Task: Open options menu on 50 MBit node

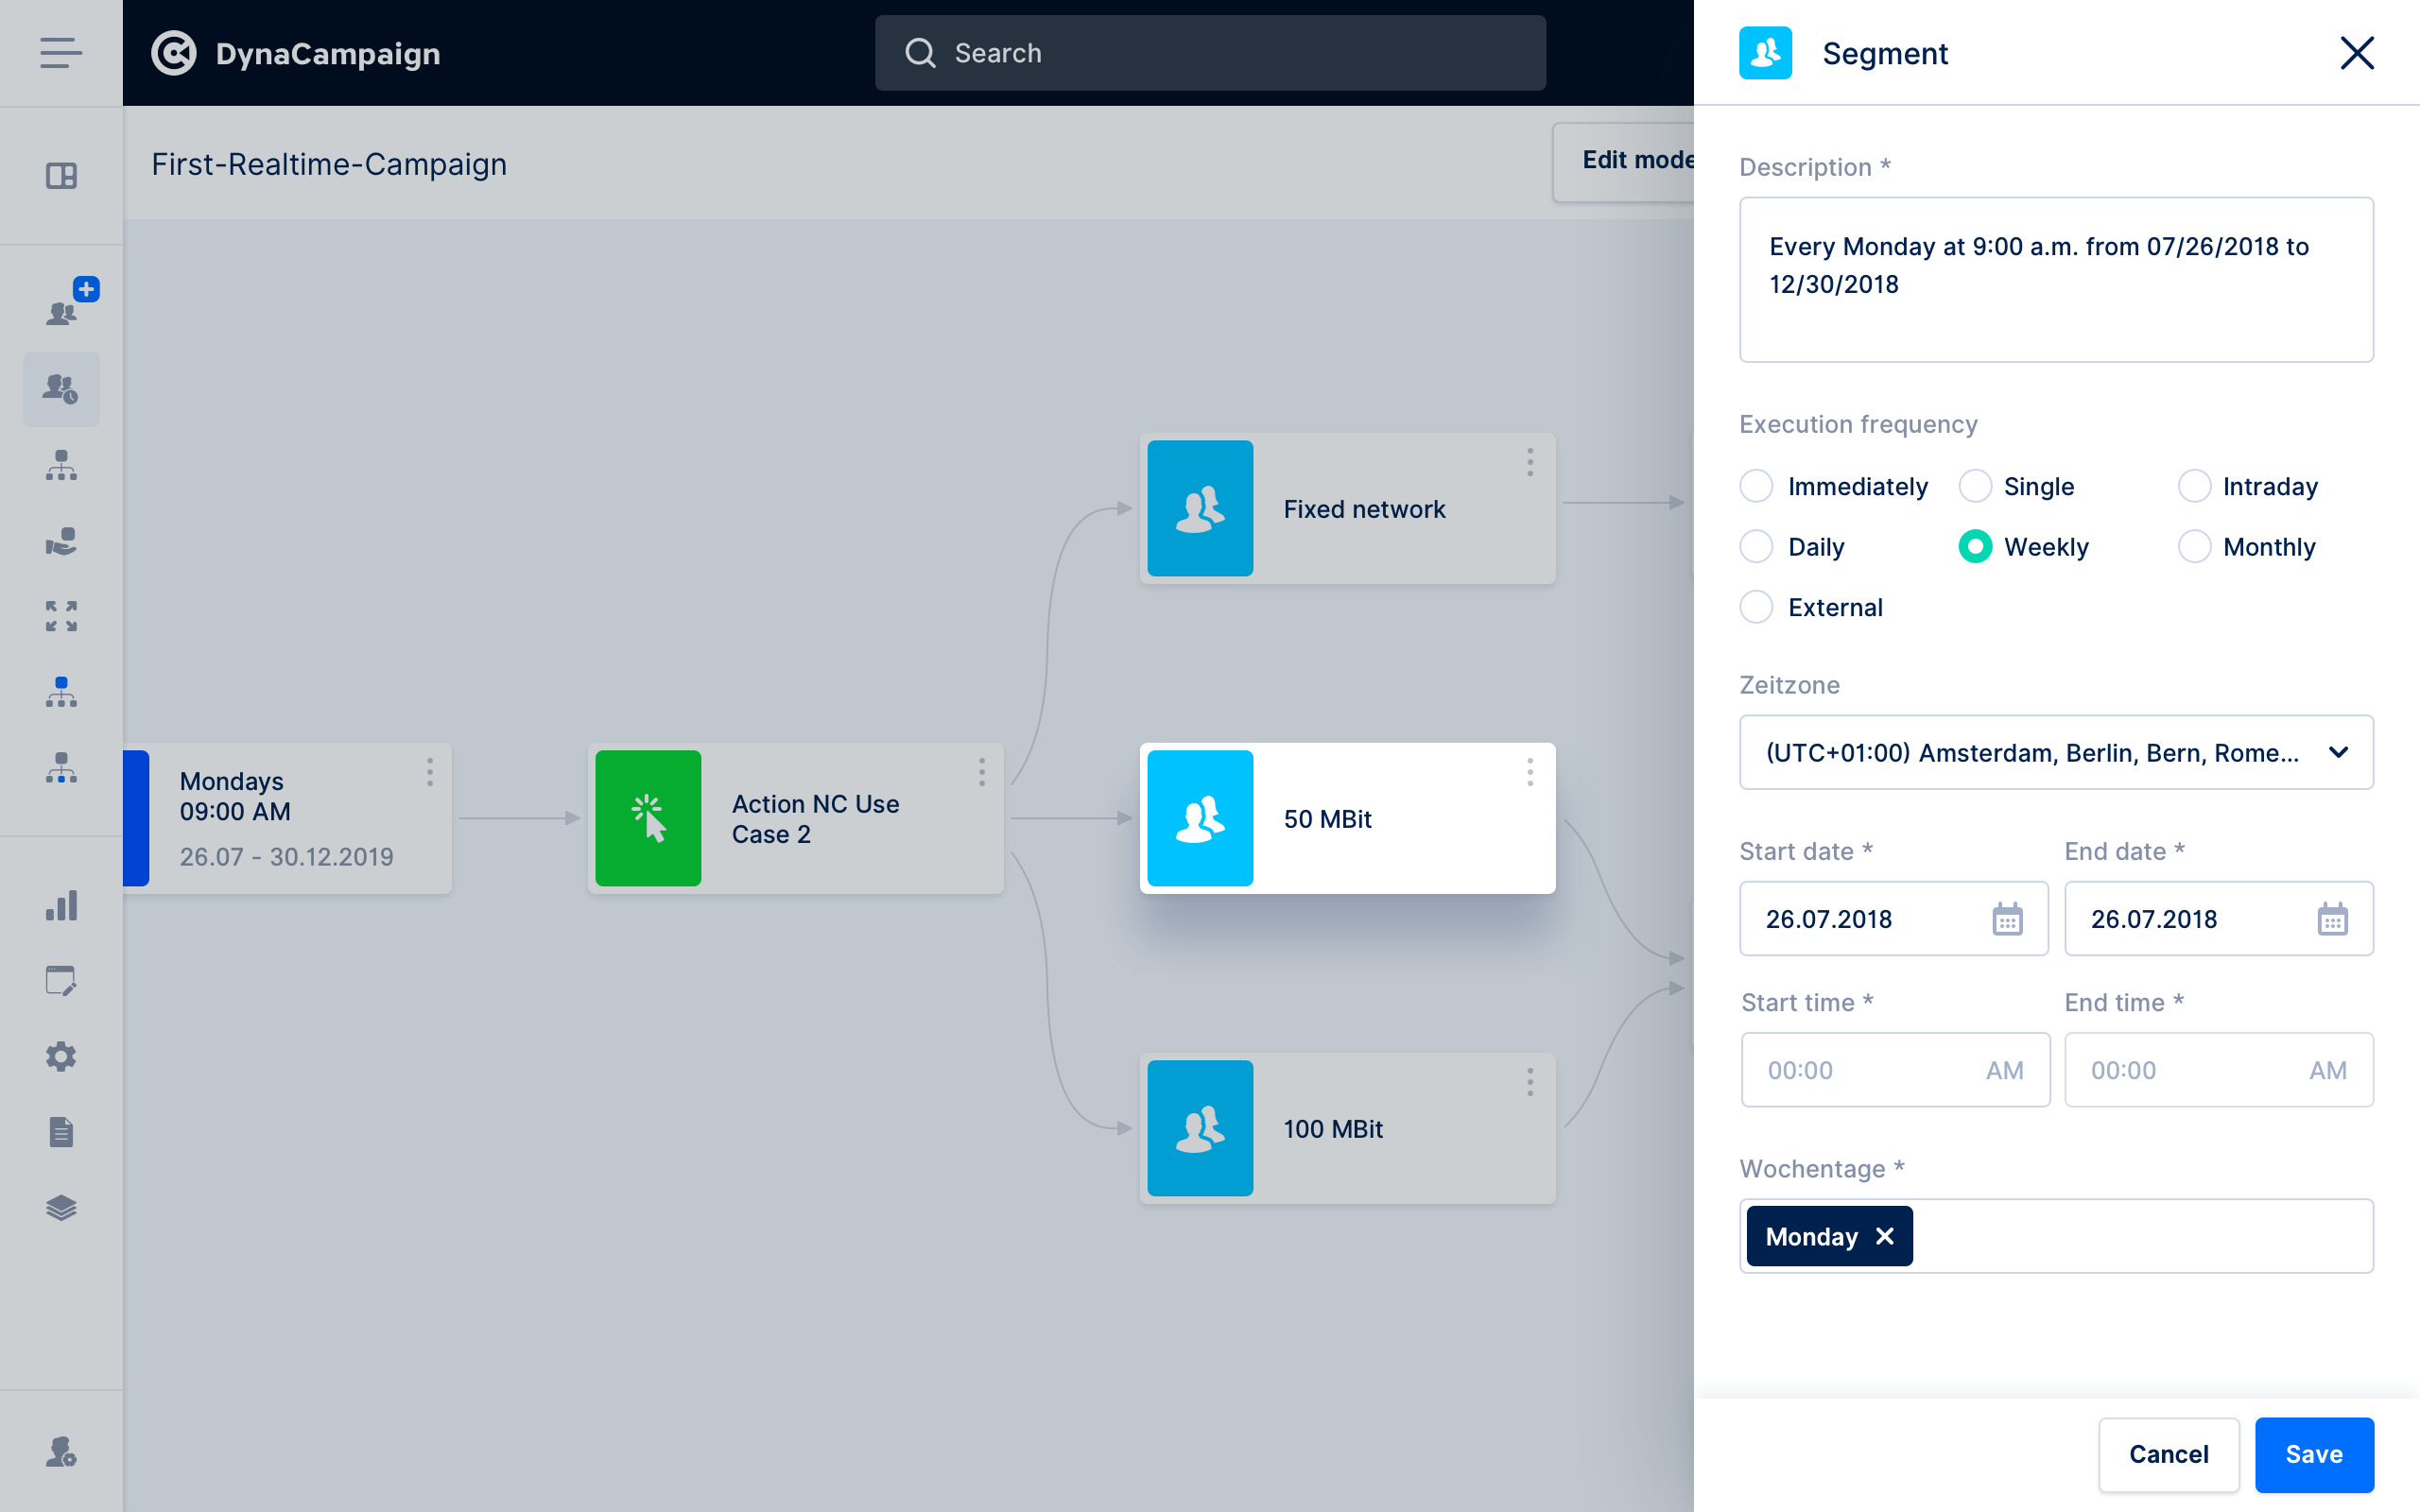Action: 1530,772
